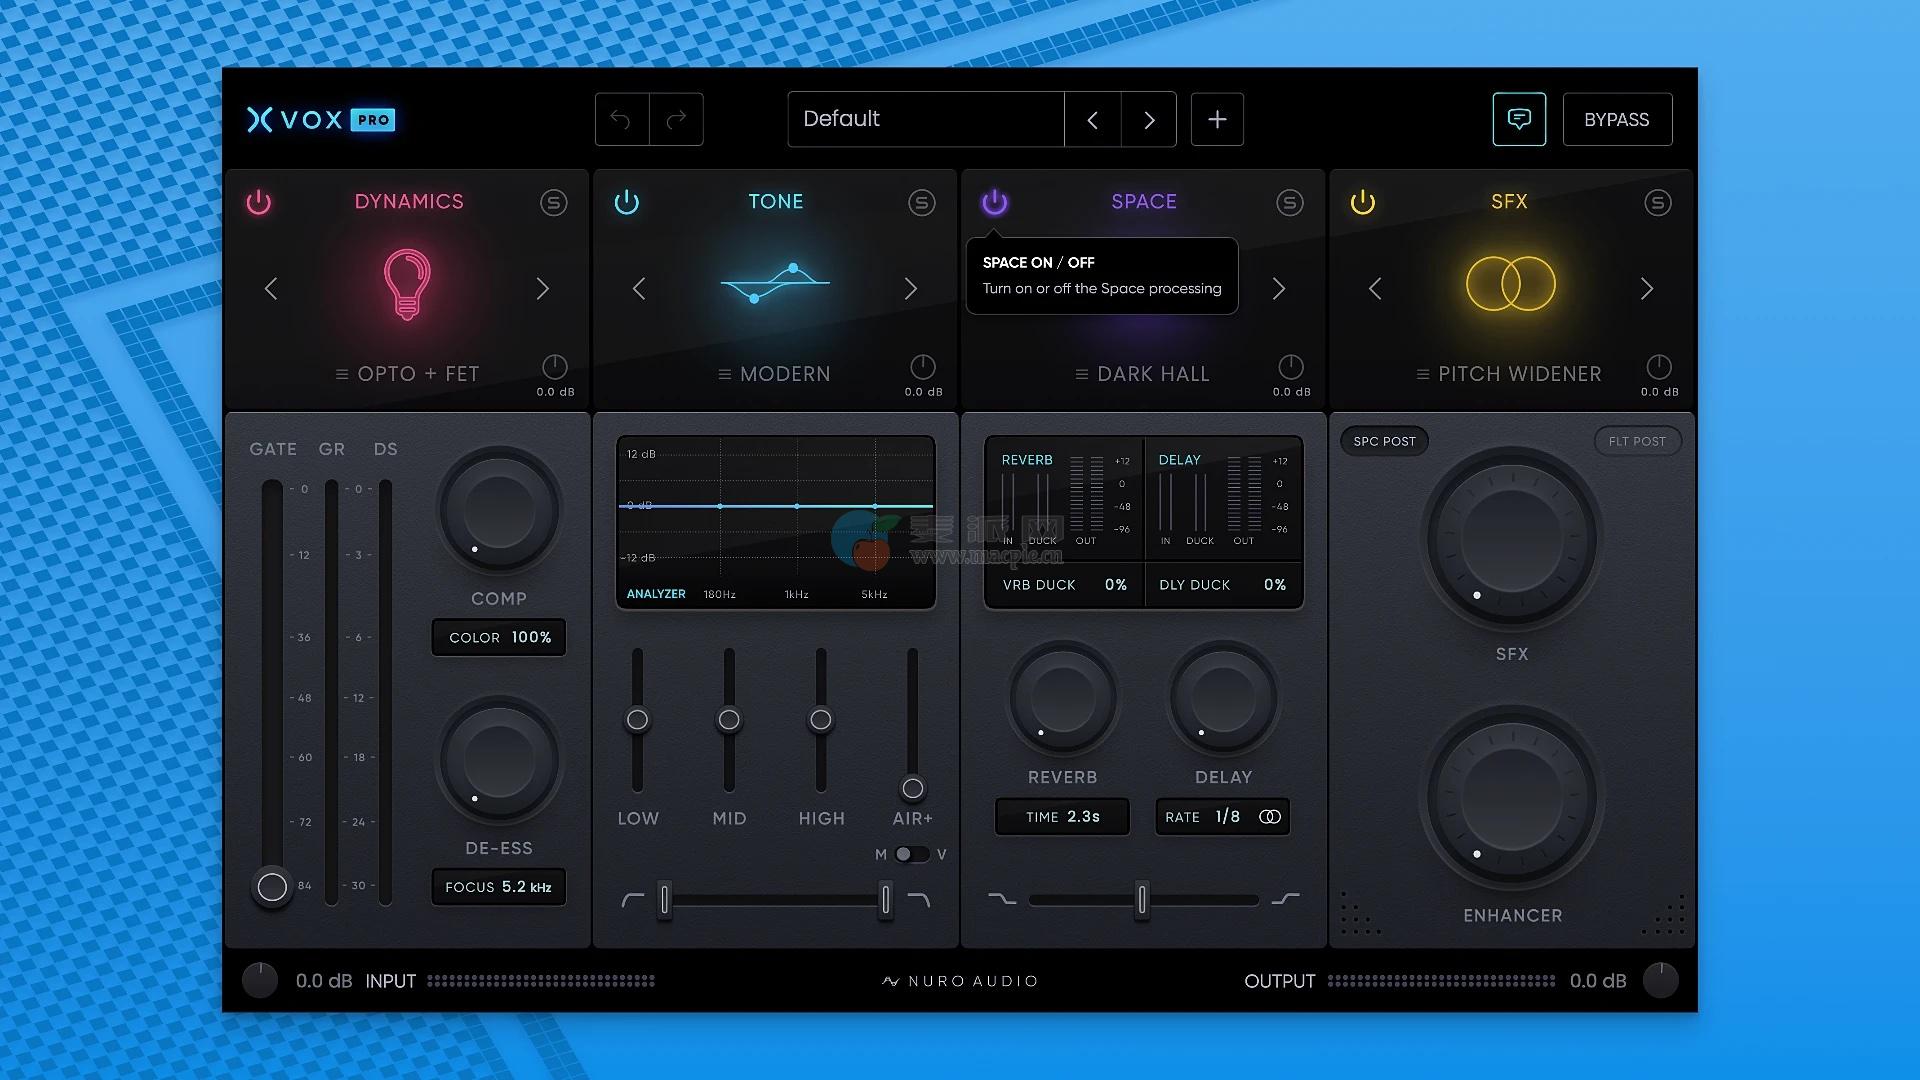Click the plus icon to add a preset

click(1217, 120)
